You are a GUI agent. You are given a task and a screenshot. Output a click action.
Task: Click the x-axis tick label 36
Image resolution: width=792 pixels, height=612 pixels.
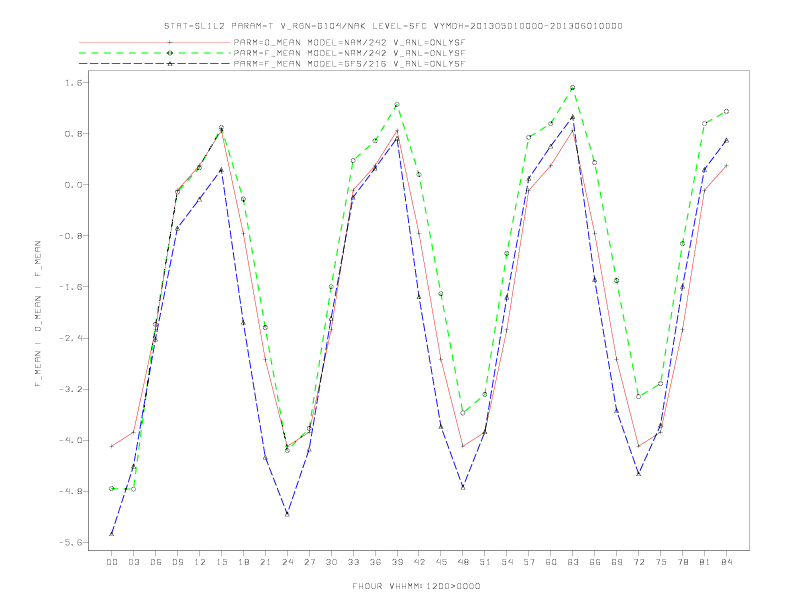tap(375, 562)
